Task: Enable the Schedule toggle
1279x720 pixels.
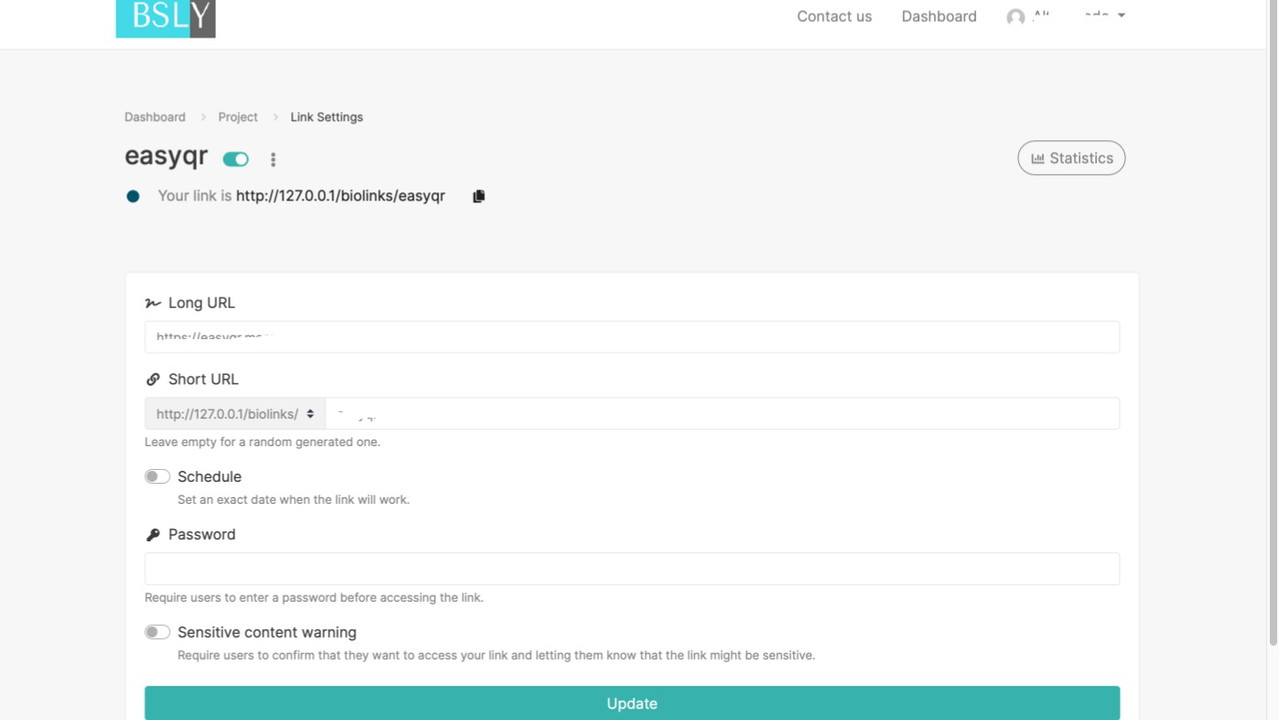Action: tap(157, 476)
